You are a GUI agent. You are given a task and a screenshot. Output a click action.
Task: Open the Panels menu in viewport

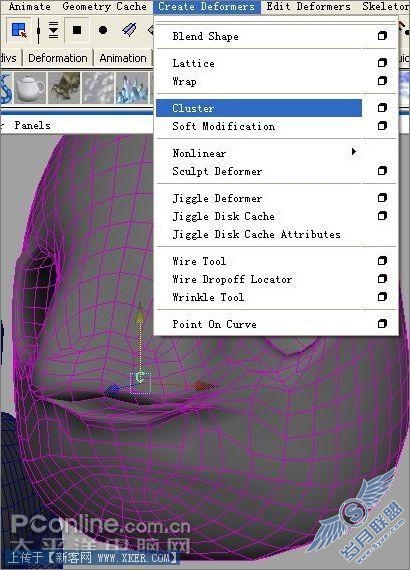tap(32, 125)
